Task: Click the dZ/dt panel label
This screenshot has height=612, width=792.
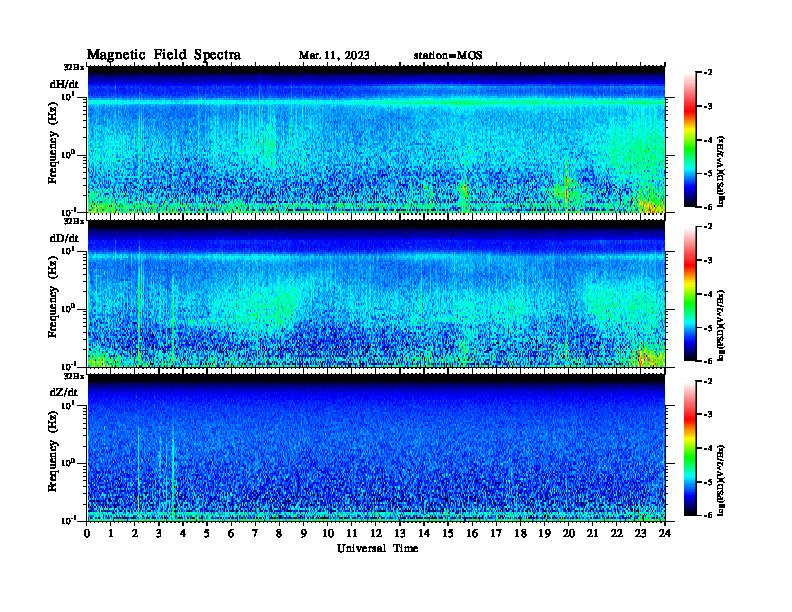Action: click(x=64, y=392)
